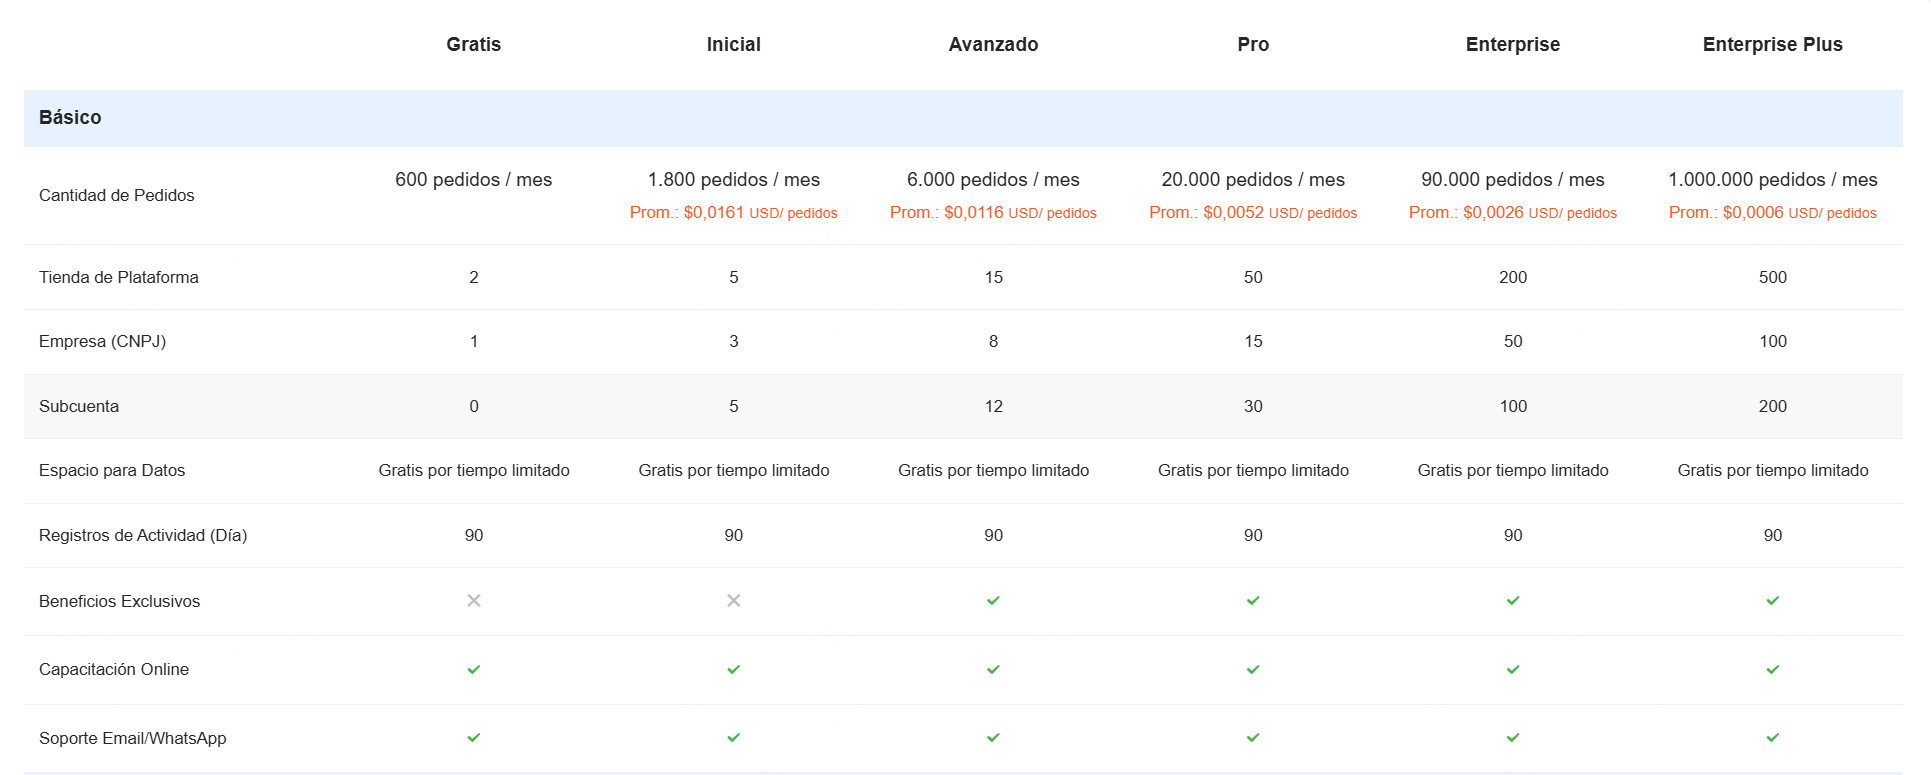Image resolution: width=1931 pixels, height=775 pixels.
Task: Click the Cantidad de Pedidos row label
Action: [117, 196]
